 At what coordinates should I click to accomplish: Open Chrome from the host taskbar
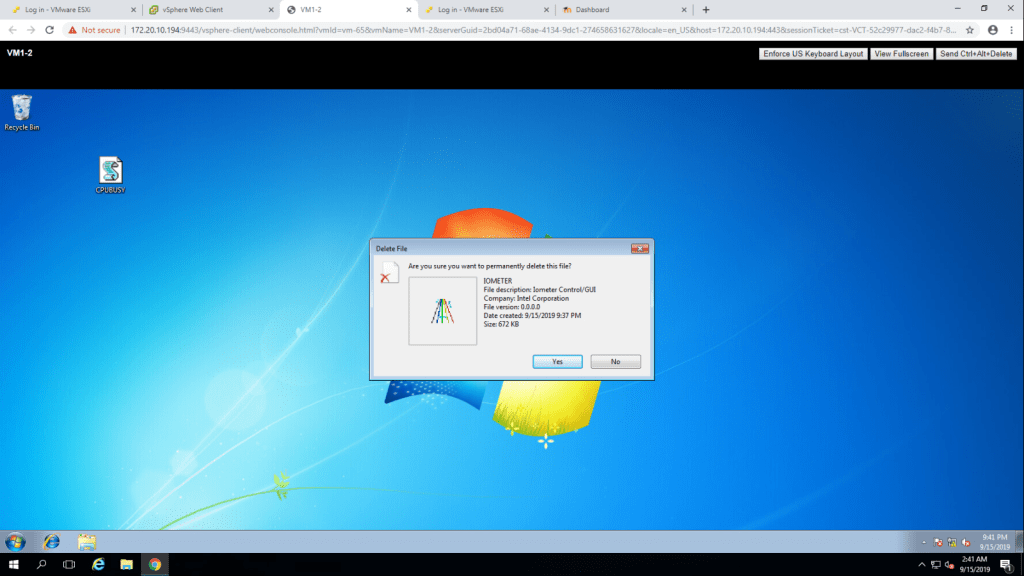click(154, 565)
